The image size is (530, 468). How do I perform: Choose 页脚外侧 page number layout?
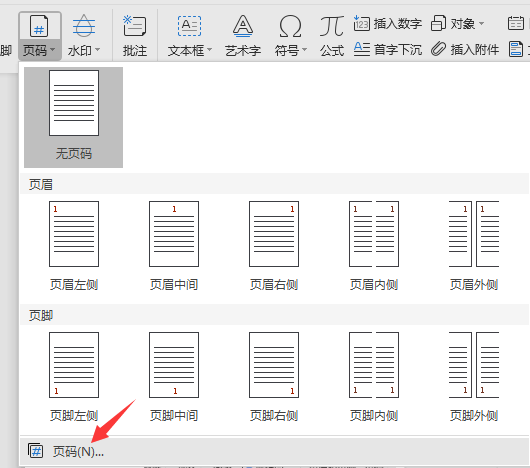tap(474, 377)
